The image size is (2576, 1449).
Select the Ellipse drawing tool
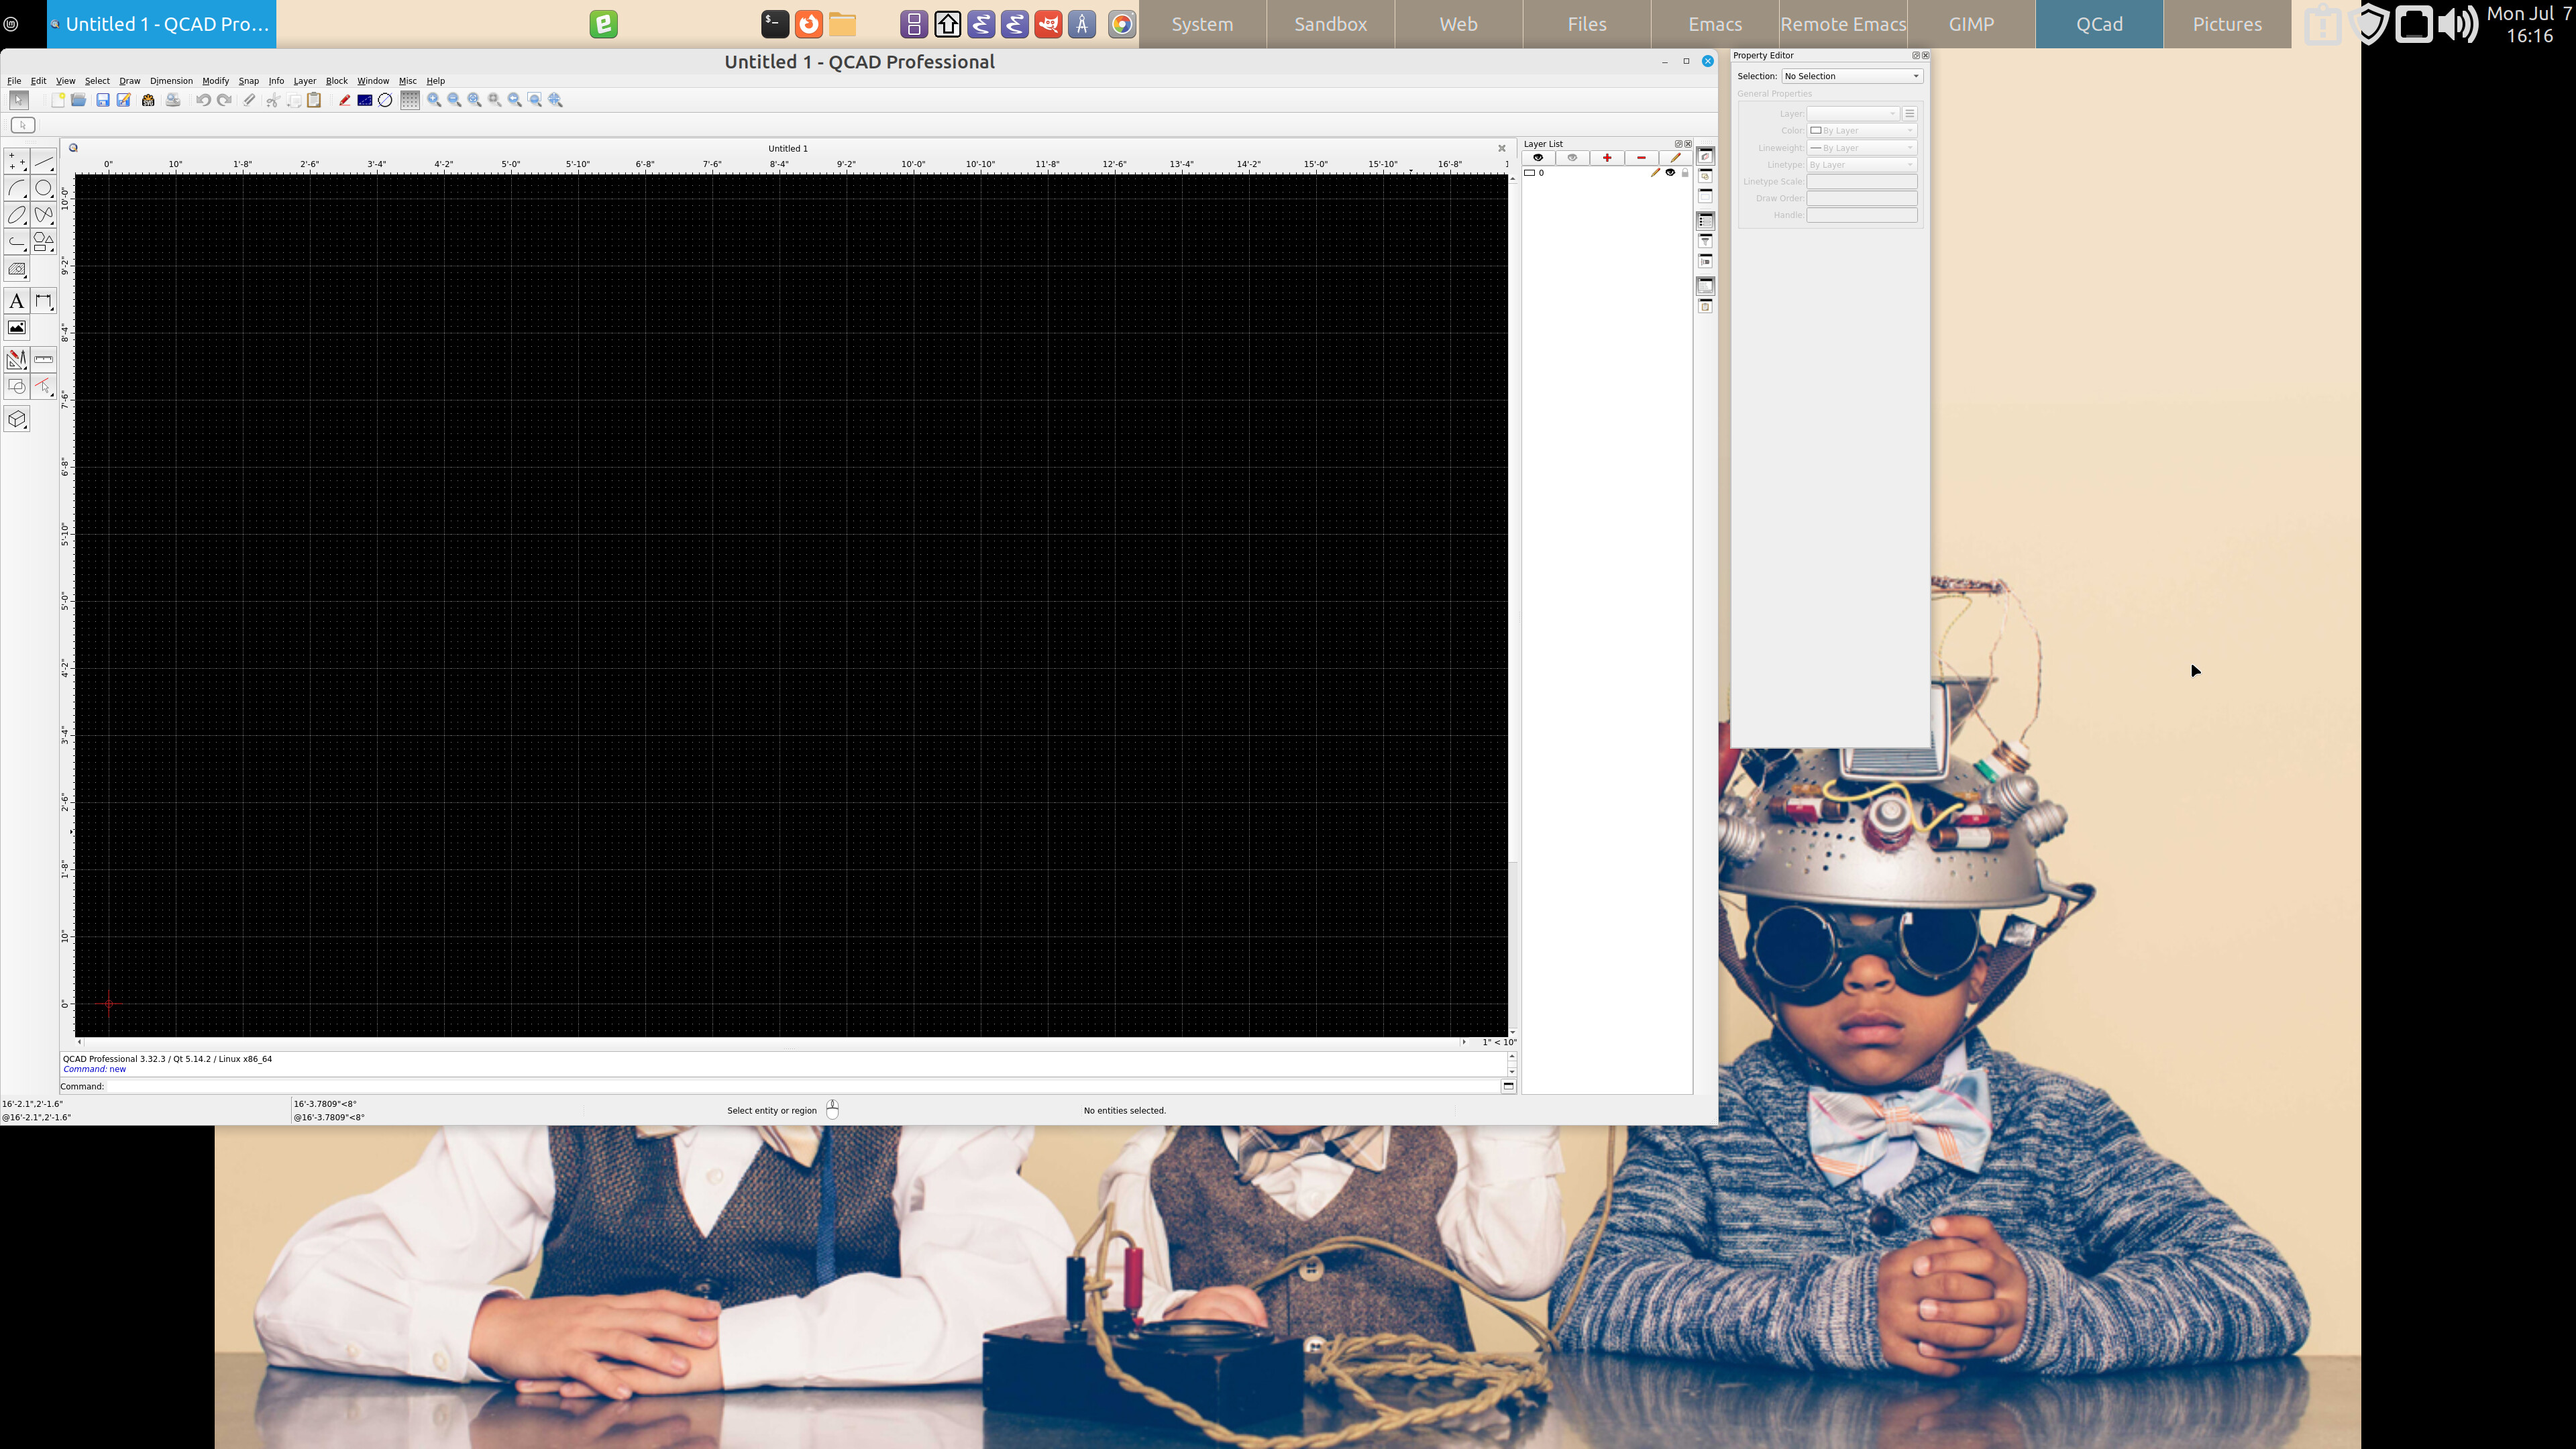(16, 215)
